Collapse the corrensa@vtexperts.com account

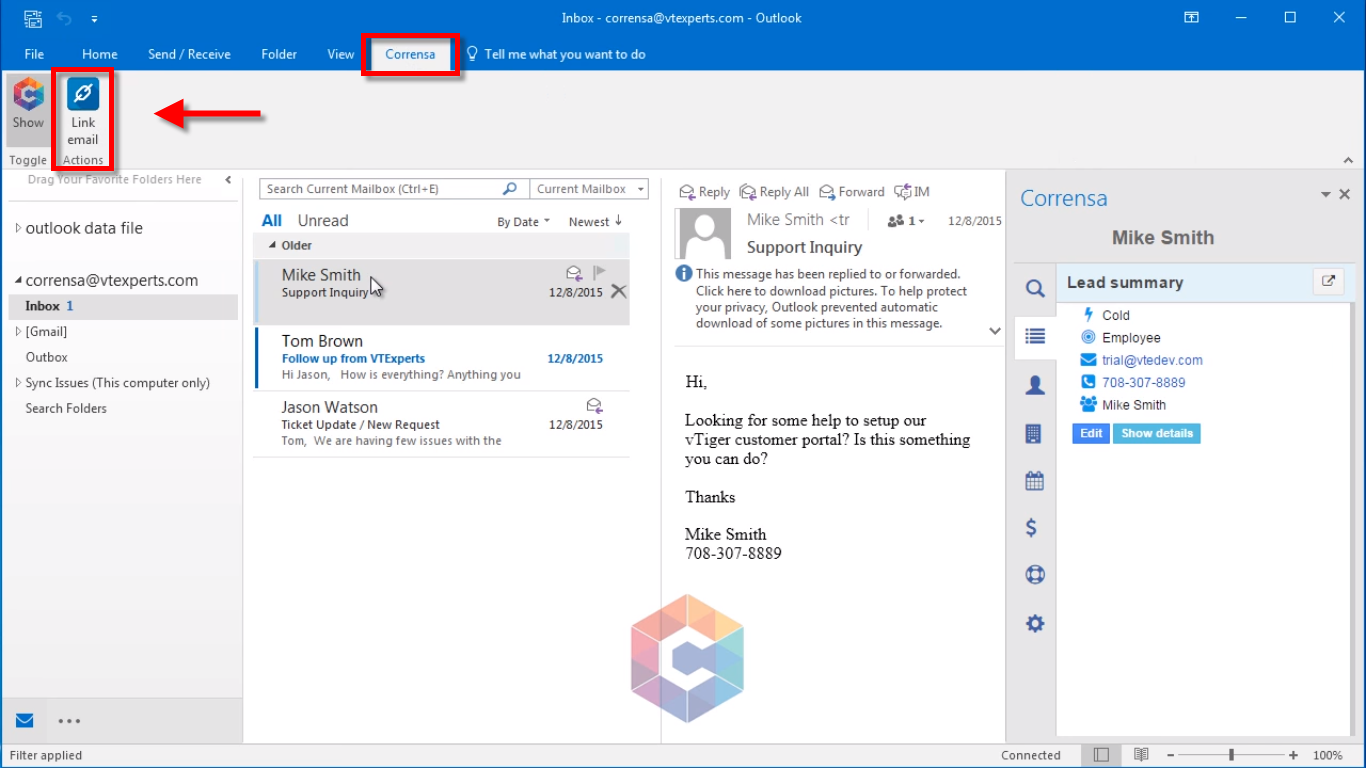[x=18, y=281]
